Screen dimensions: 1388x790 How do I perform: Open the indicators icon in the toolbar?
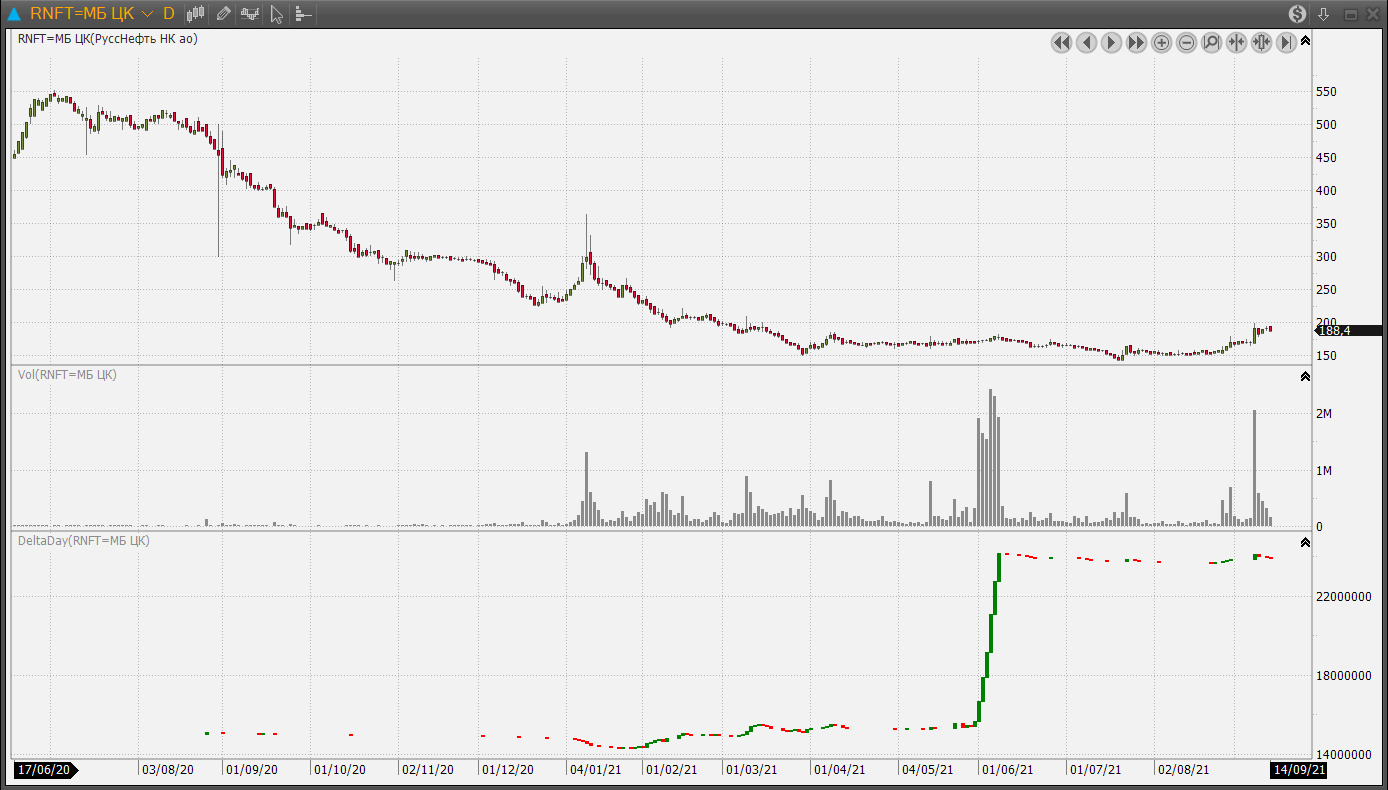[x=250, y=14]
